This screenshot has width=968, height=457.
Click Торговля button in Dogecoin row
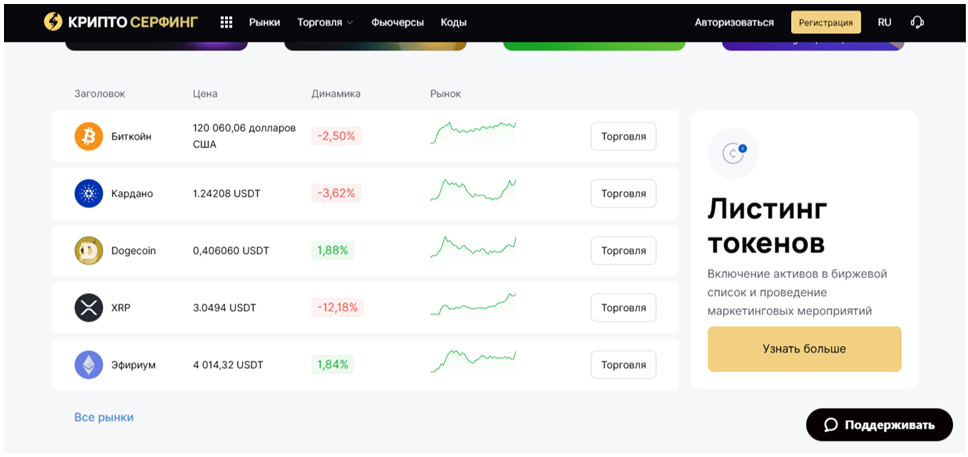624,251
